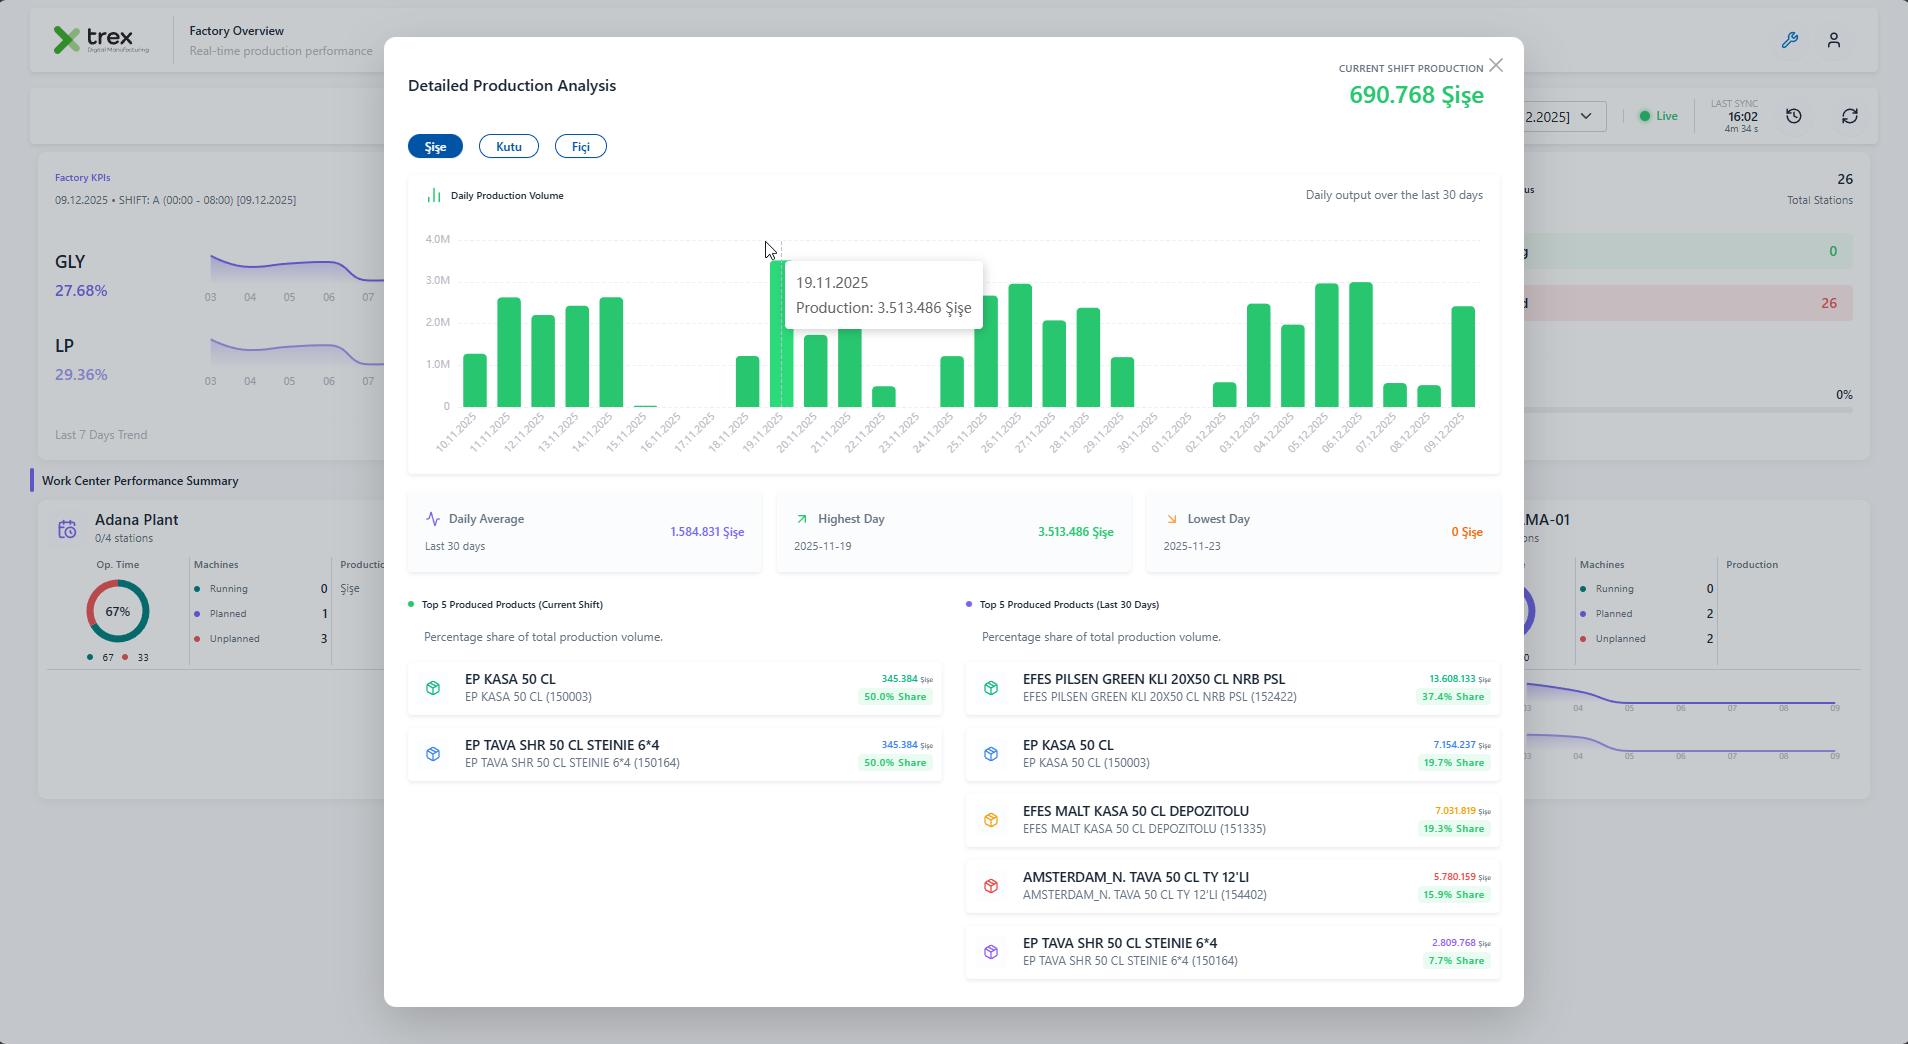This screenshot has width=1908, height=1044.
Task: Click the Trex logo
Action: click(101, 40)
